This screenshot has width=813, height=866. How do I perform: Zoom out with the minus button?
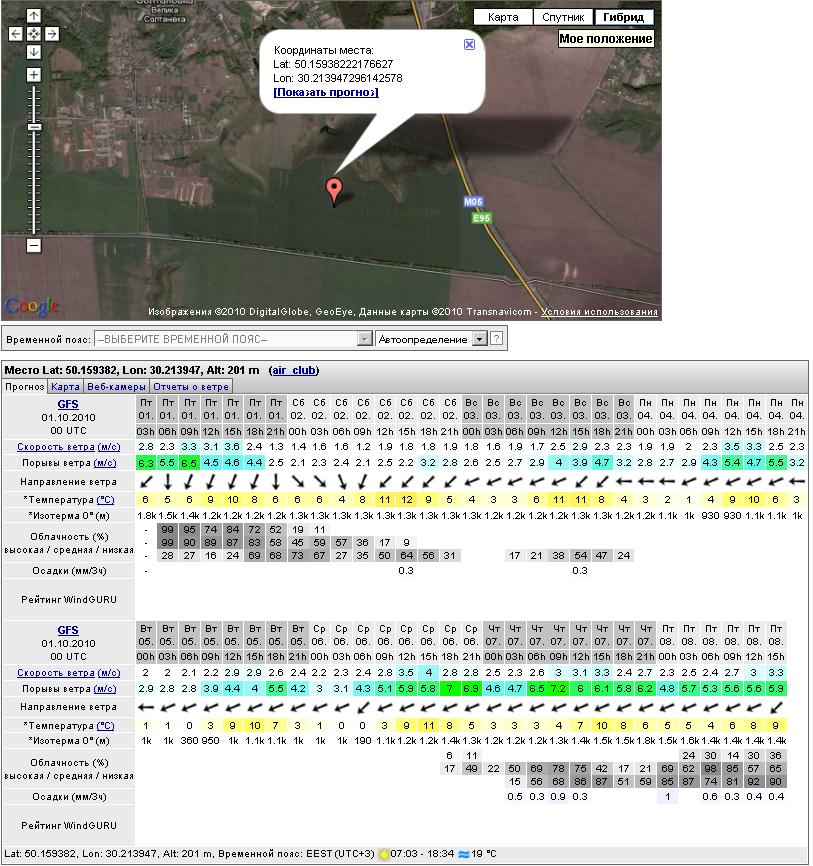pos(33,245)
